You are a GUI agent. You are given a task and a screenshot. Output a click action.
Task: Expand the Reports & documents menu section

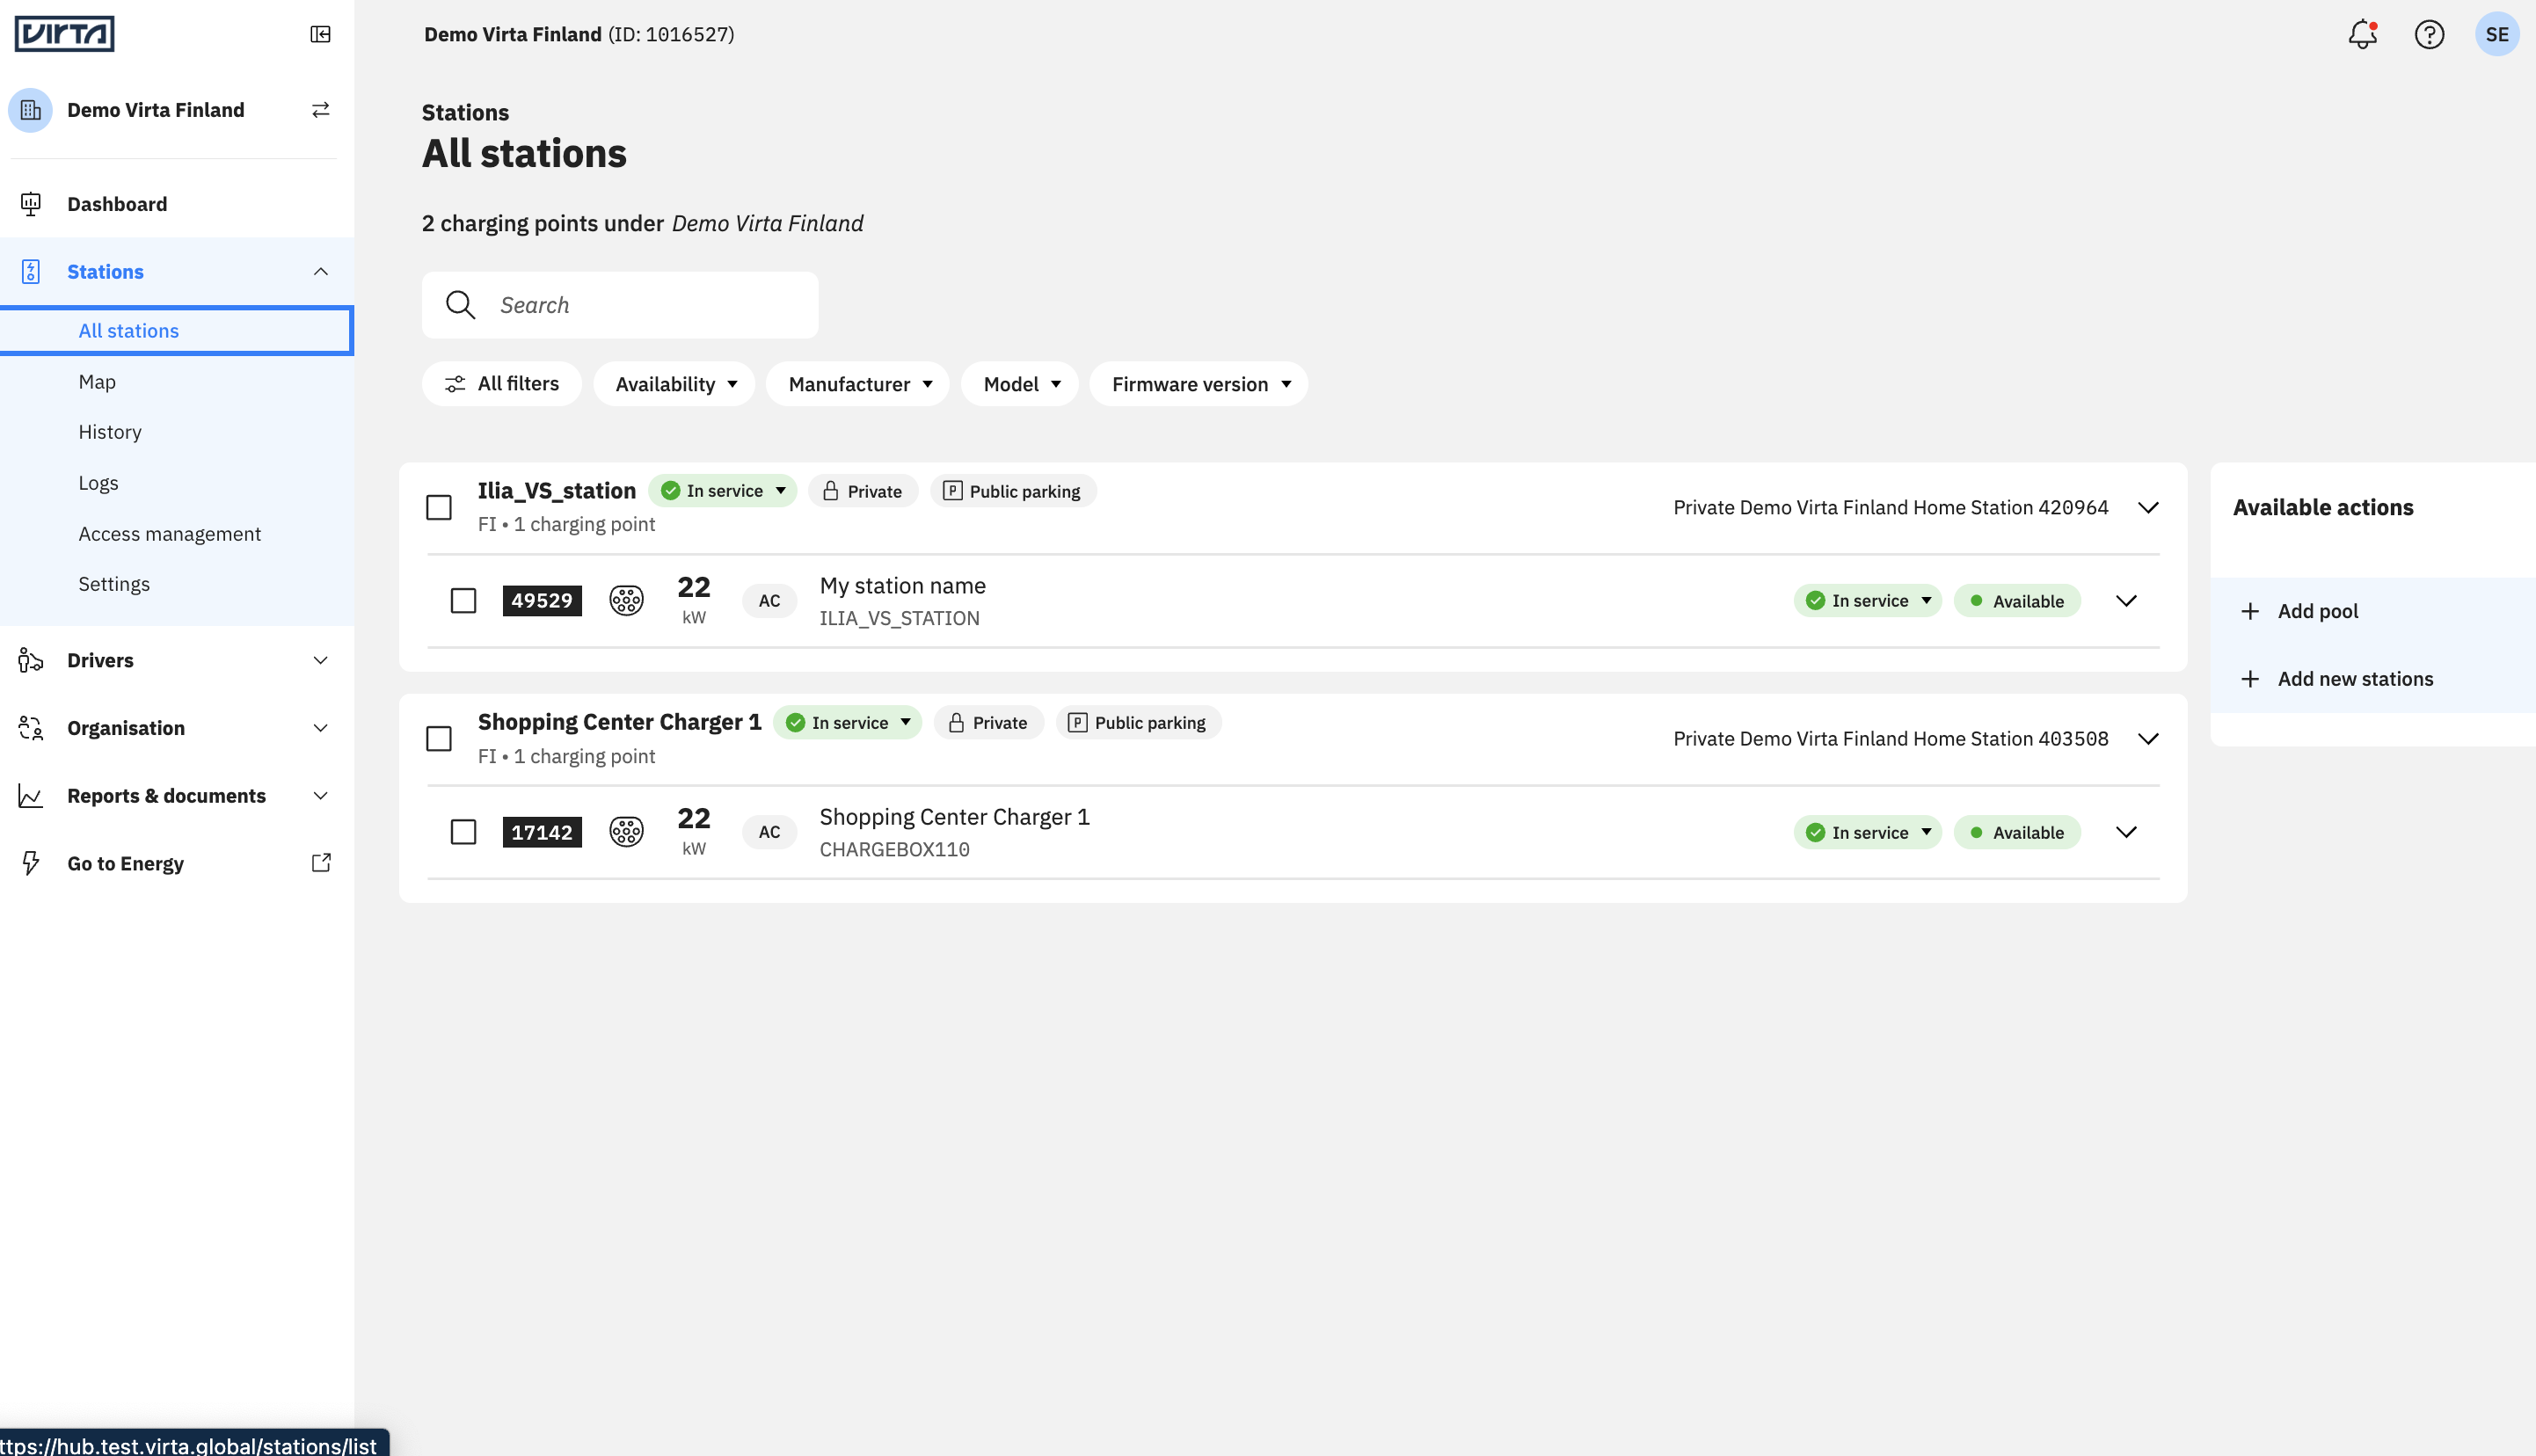320,796
